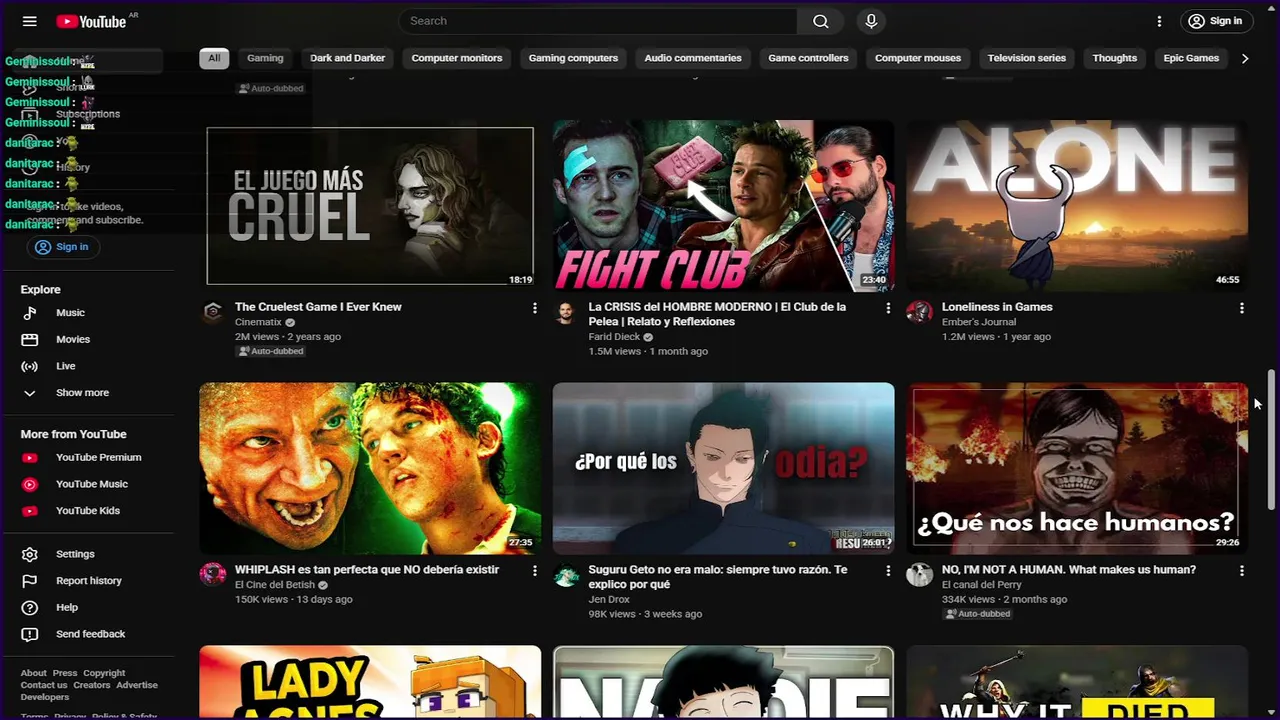Select the Thoughts chip
Viewport: 1280px width, 720px height.
tap(1115, 58)
